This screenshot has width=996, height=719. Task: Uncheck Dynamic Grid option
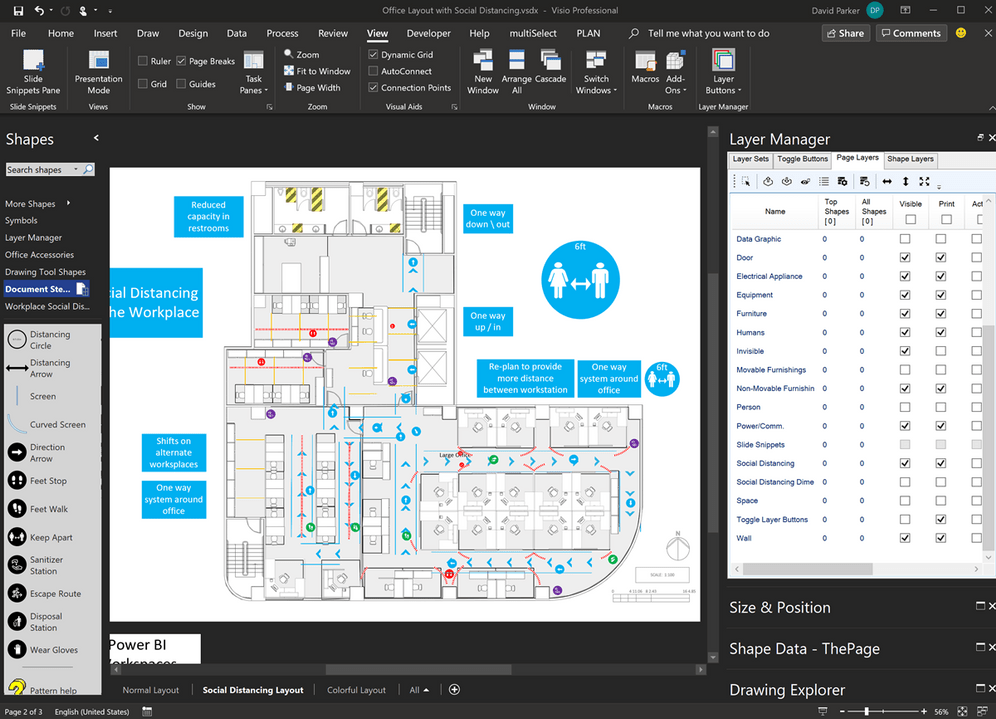pyautogui.click(x=374, y=55)
